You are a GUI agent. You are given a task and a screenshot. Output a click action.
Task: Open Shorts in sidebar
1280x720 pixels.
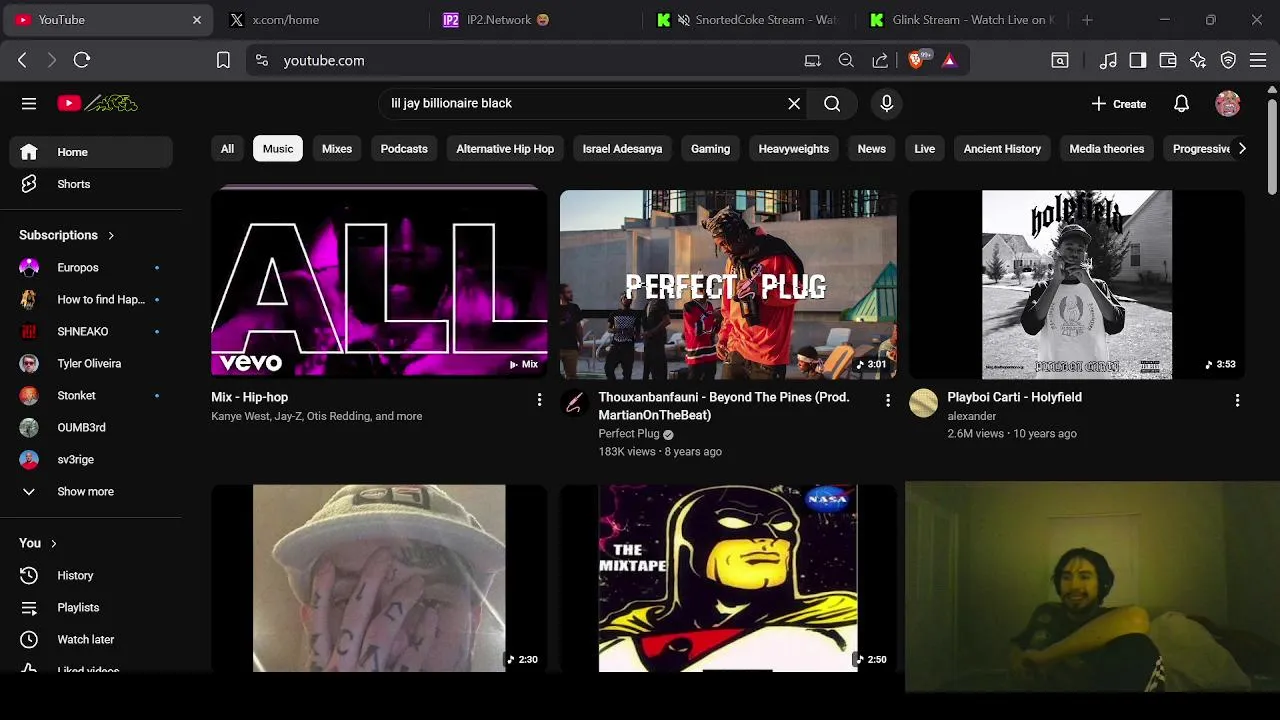91,184
